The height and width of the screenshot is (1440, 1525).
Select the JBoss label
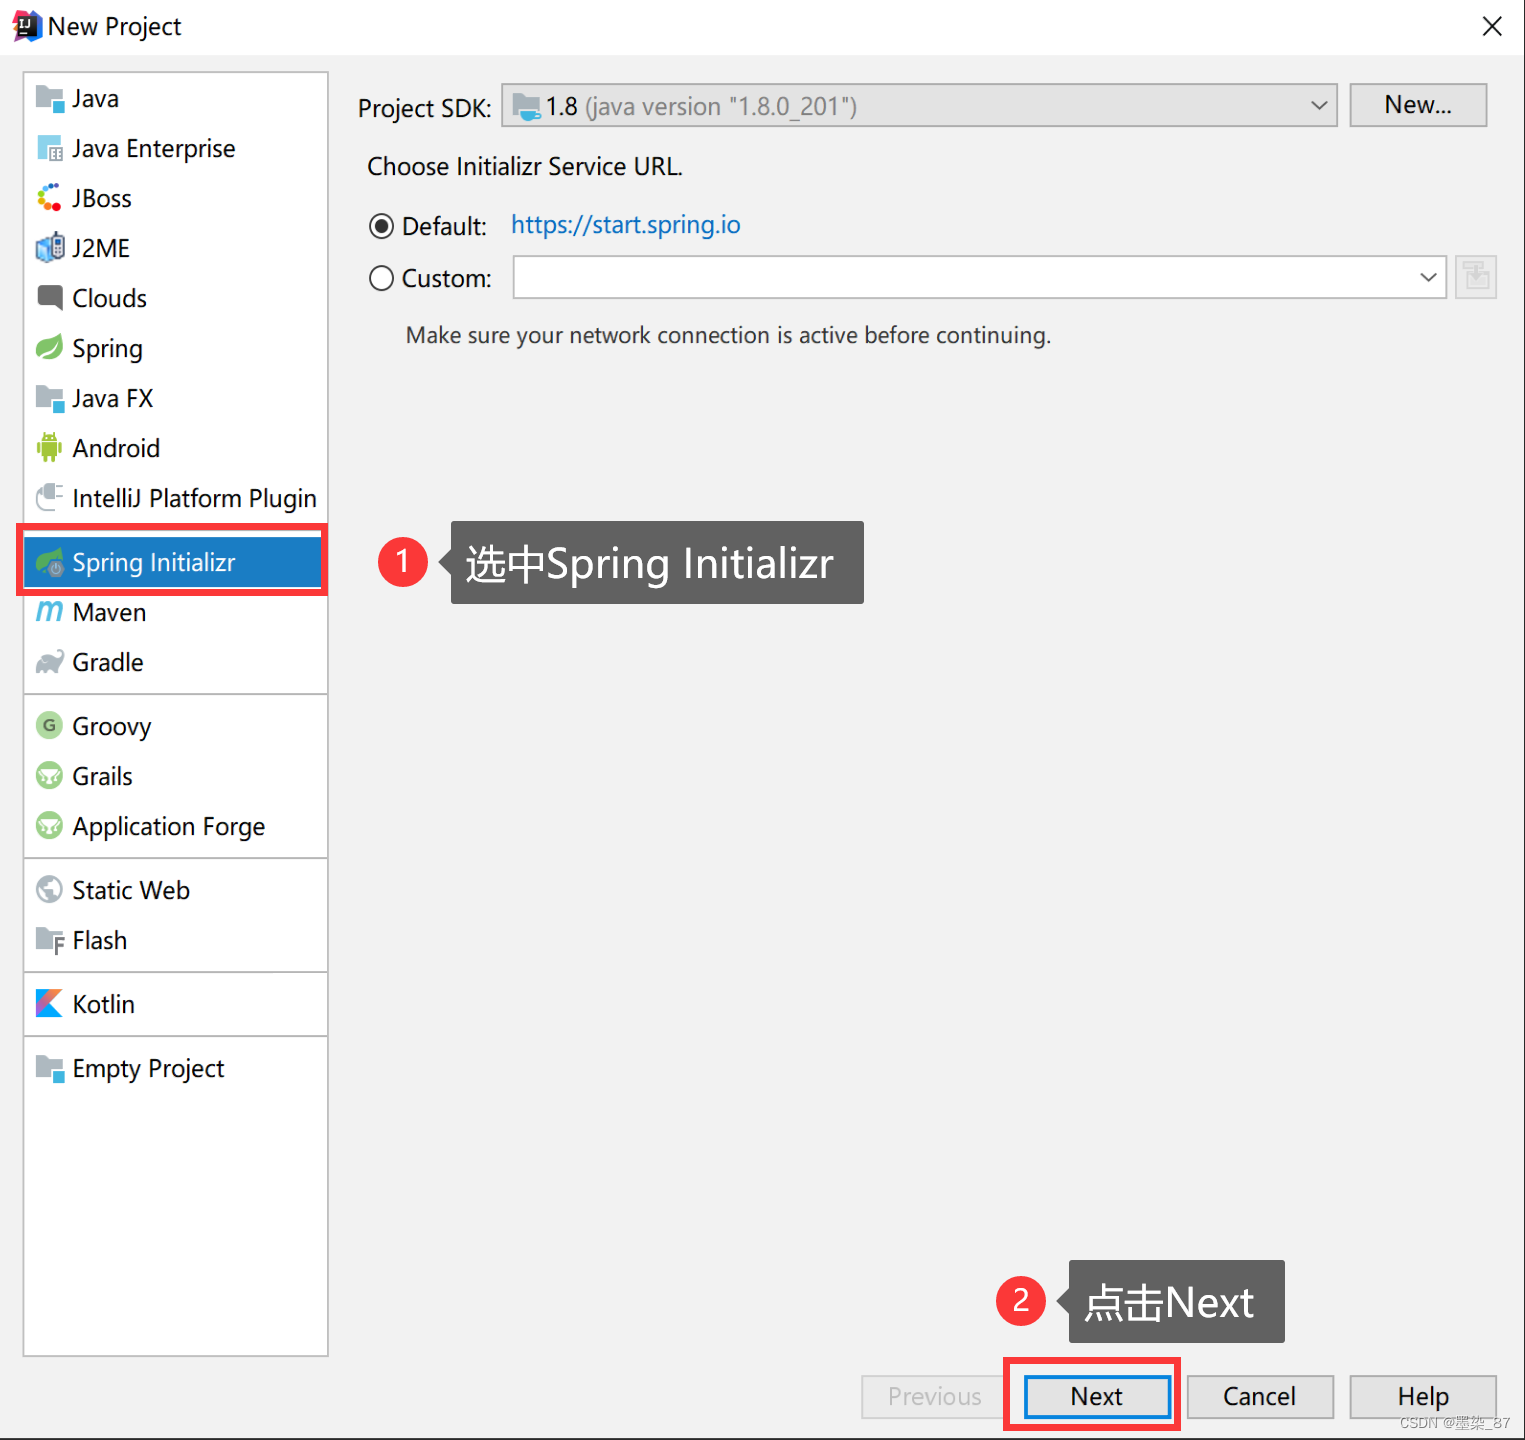point(102,199)
